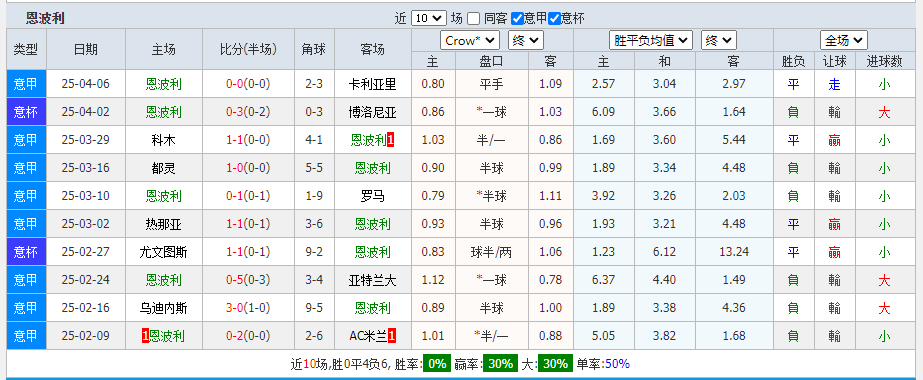923x380 pixels.
Task: Click the 亚特兰大 away team
Action: [373, 280]
